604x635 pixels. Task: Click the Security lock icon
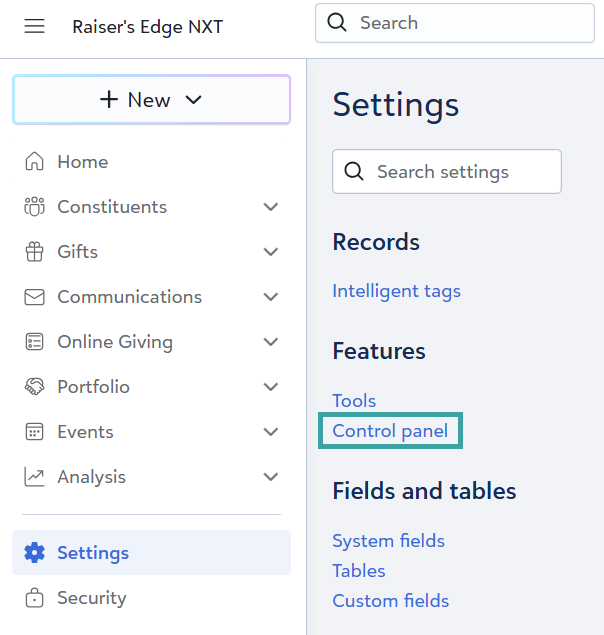(35, 598)
